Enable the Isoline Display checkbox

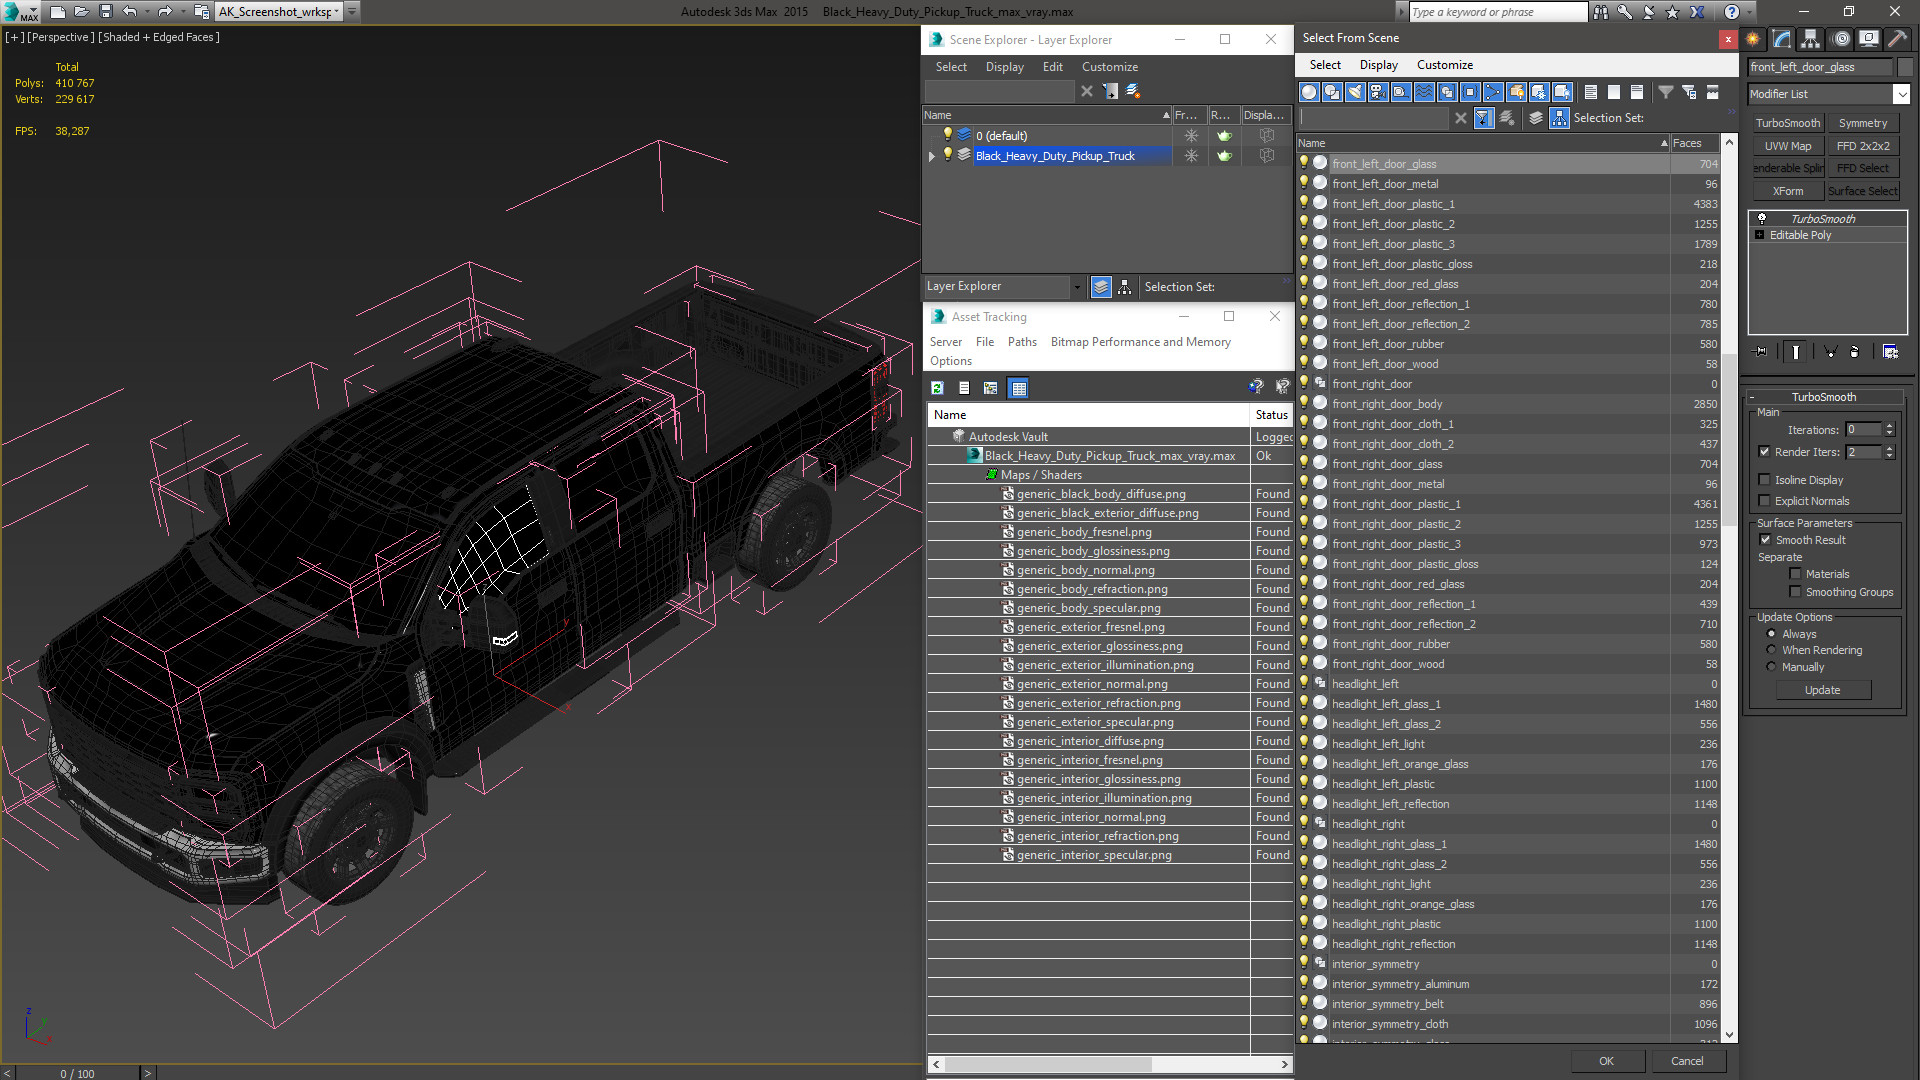[1766, 479]
